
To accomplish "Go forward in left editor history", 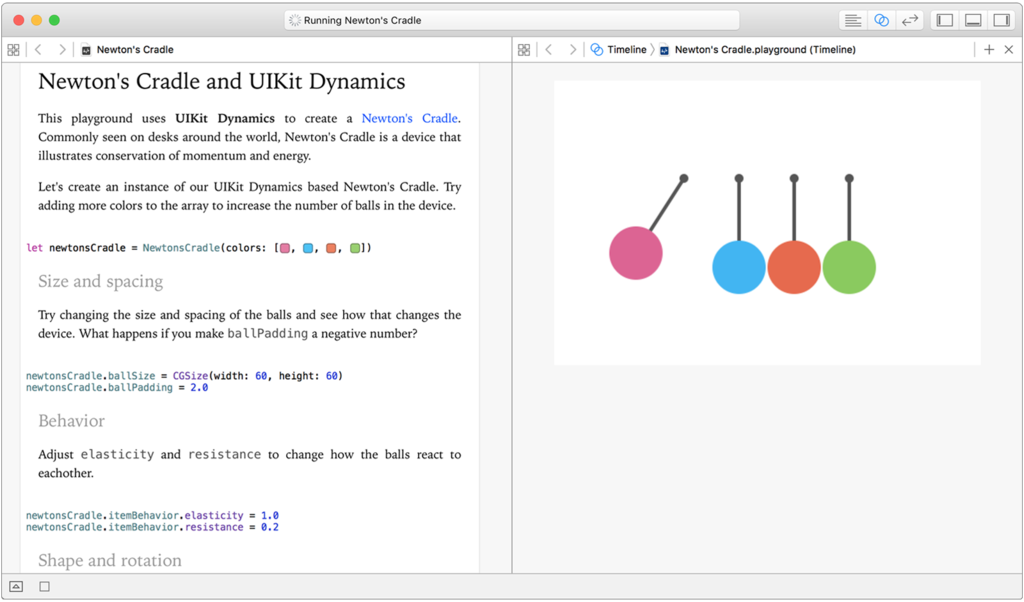I will pos(61,50).
